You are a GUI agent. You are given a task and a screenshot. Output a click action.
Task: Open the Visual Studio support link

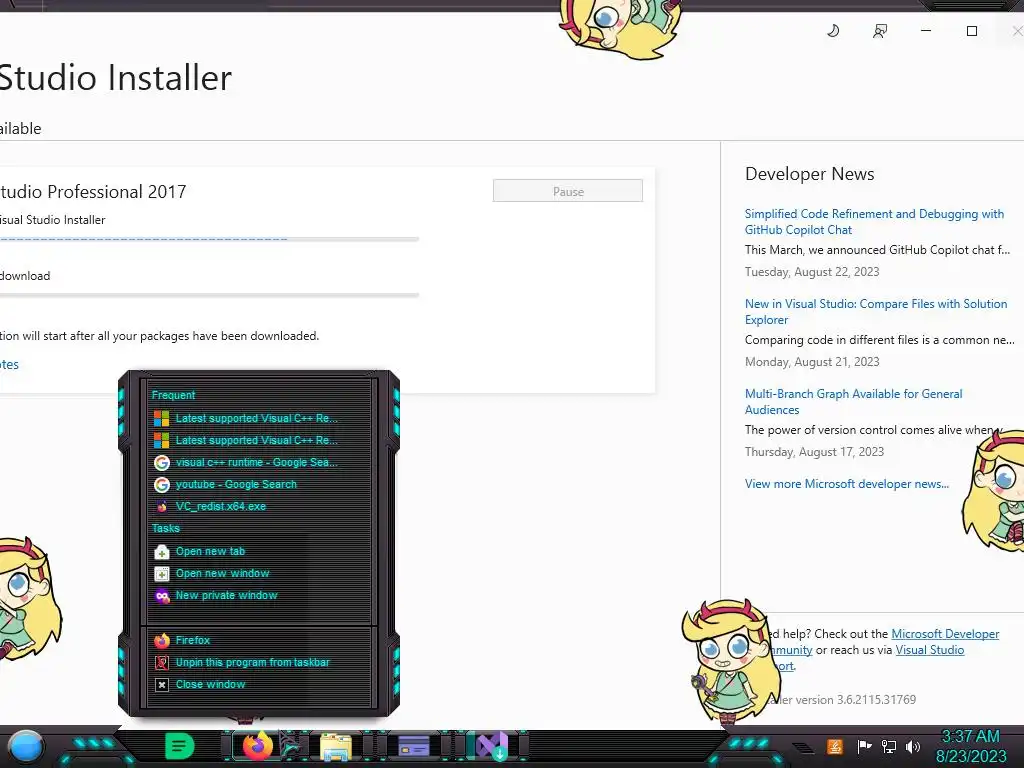(x=929, y=650)
